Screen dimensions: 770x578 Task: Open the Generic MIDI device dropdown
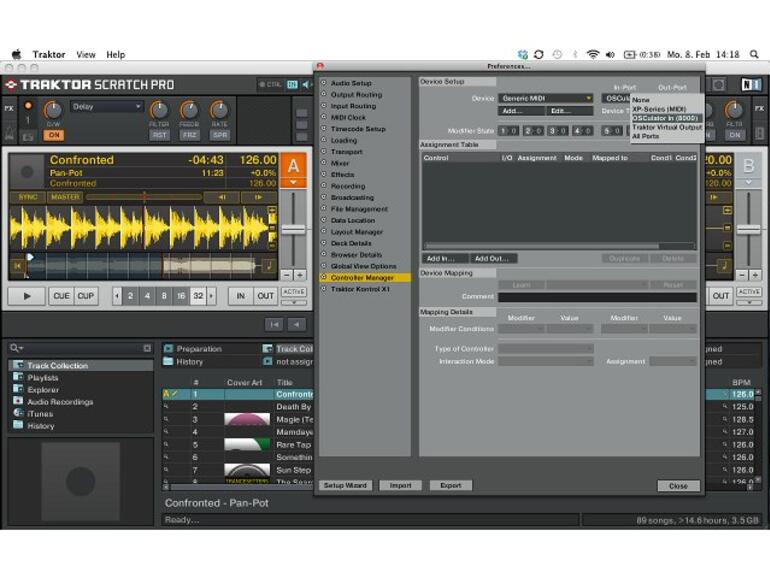pos(546,99)
